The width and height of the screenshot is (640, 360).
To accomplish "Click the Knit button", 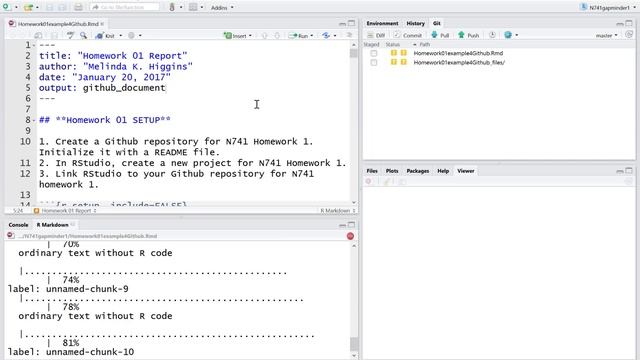I will (x=105, y=36).
